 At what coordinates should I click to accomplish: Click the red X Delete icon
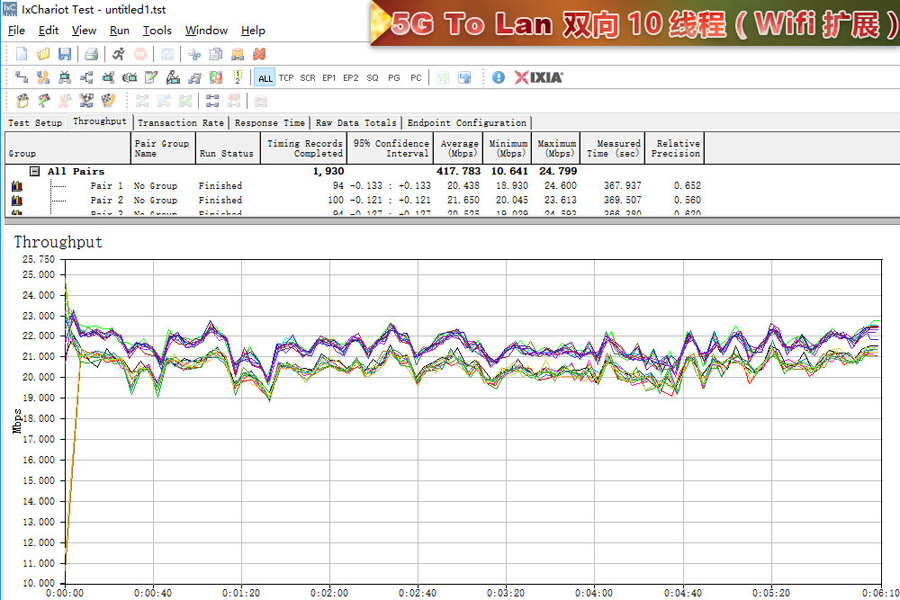[259, 54]
